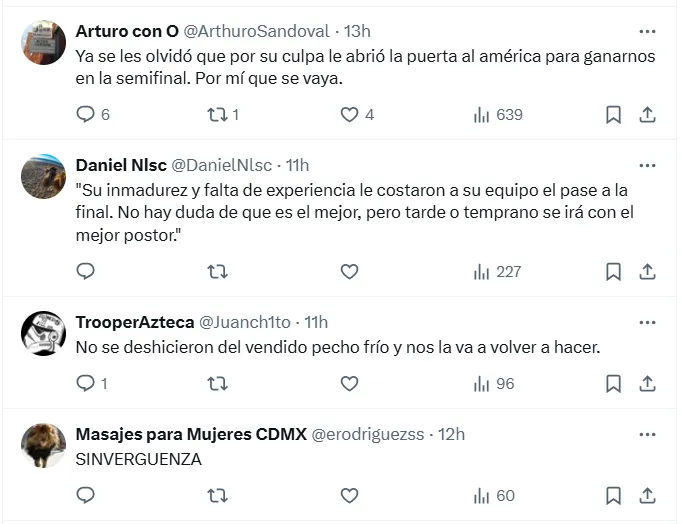Open TrooperAzteca's profile picture

[43, 334]
